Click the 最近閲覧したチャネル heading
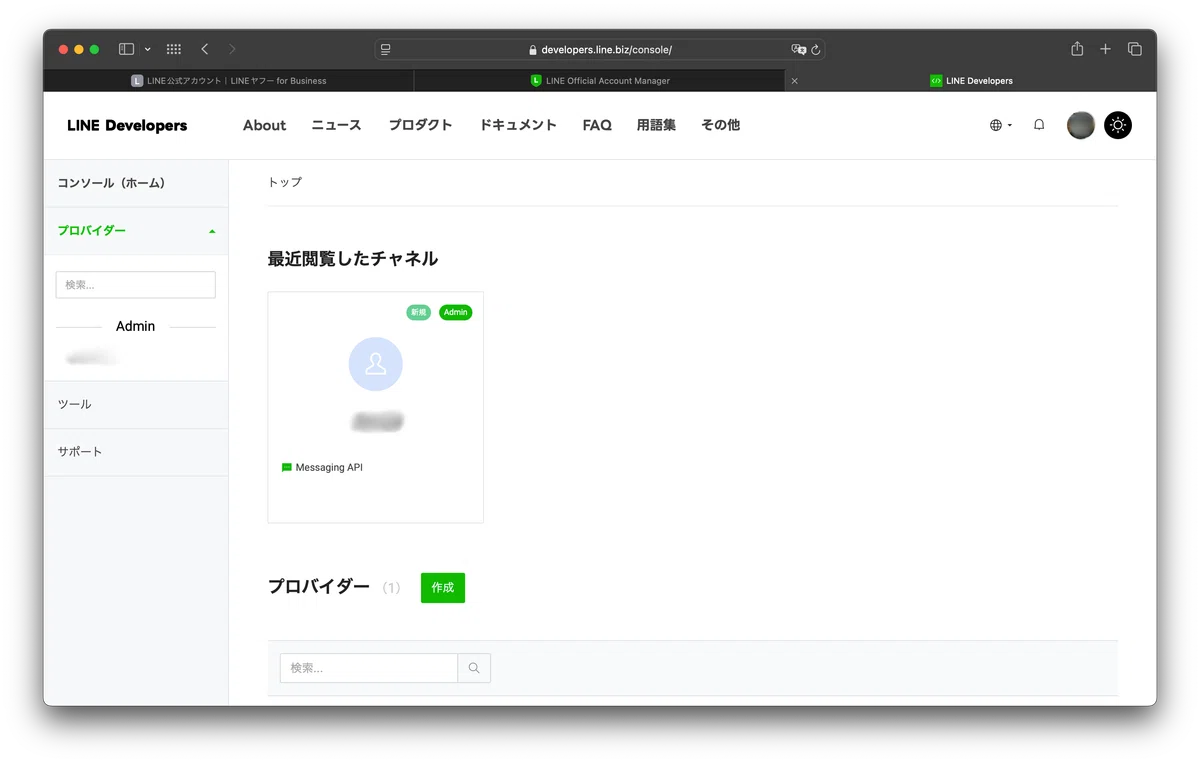Image resolution: width=1200 pixels, height=763 pixels. [x=353, y=259]
